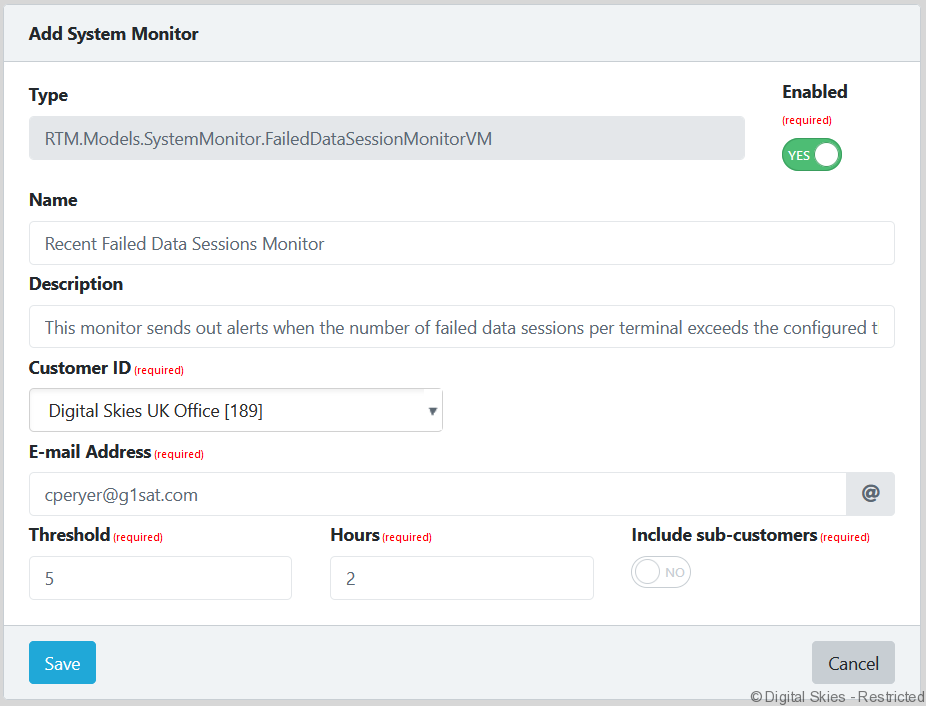Click the Threshold value field
Image resolution: width=926 pixels, height=706 pixels.
pos(160,578)
